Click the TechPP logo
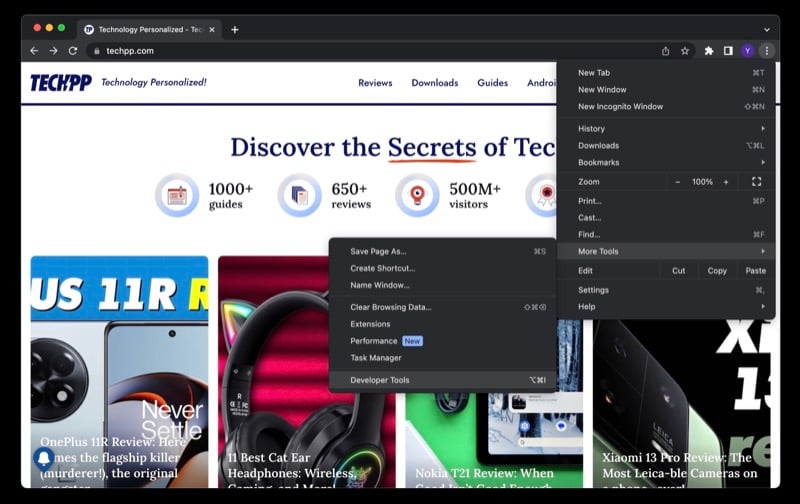This screenshot has height=504, width=800. tap(61, 83)
